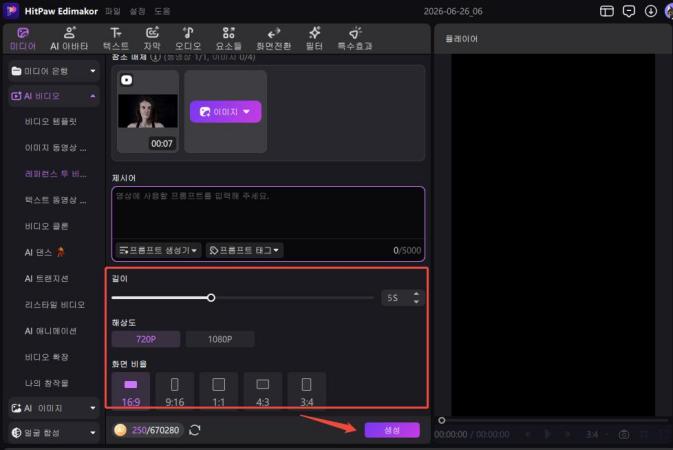Click the length slider handle

211,298
